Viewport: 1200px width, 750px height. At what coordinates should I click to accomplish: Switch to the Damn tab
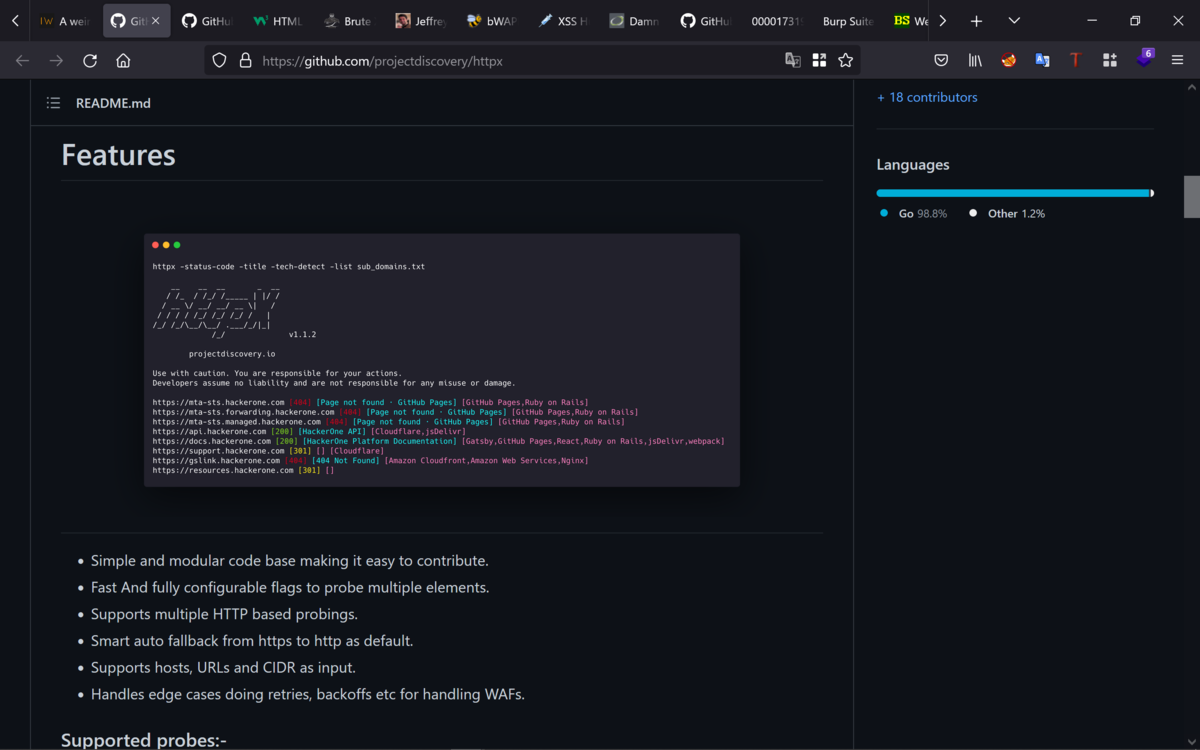click(634, 21)
